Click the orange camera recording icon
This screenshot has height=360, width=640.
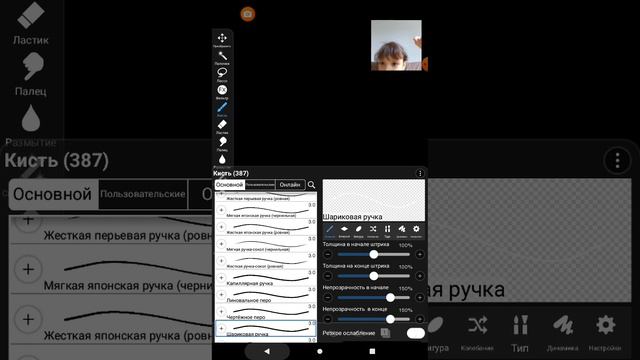point(247,14)
